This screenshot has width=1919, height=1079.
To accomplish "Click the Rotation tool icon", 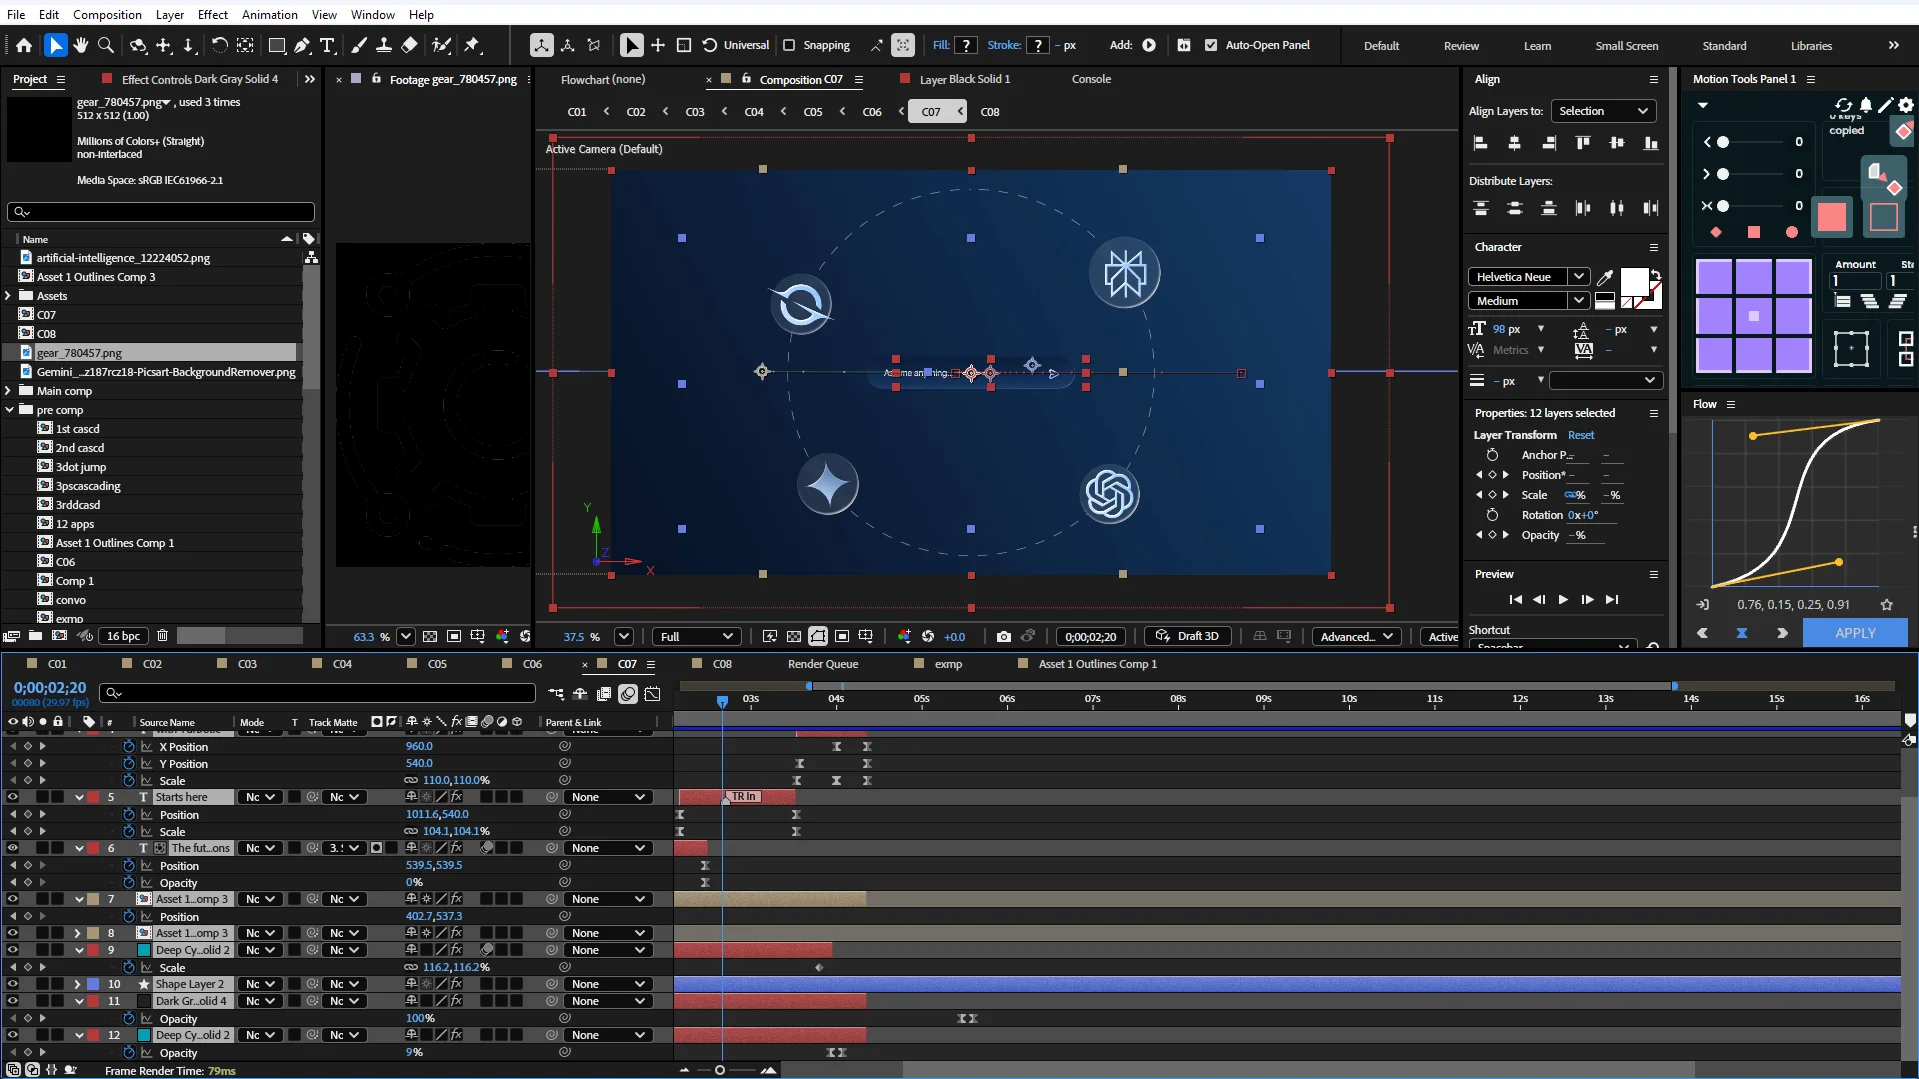I will [219, 45].
